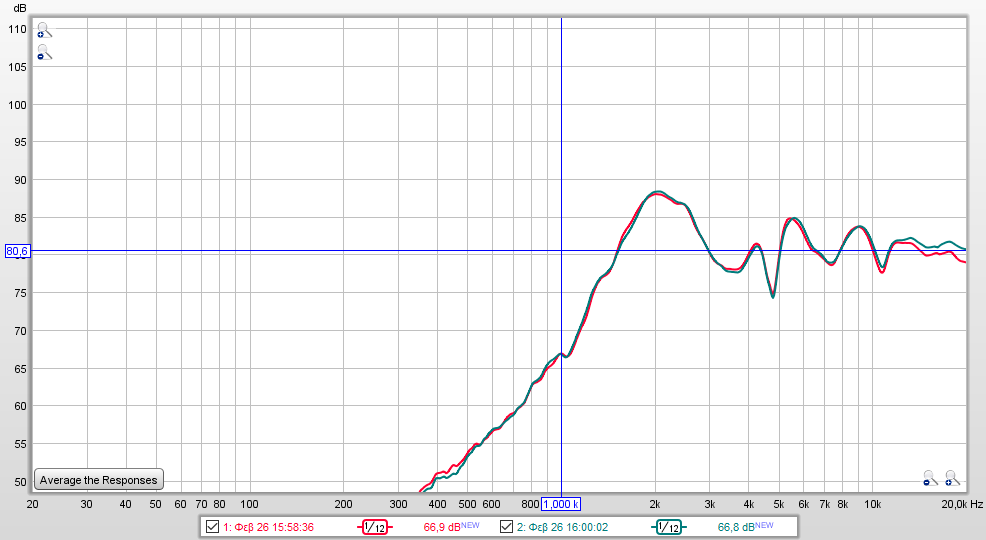986x540 pixels.
Task: Select the 80,6 dB cursor level label
Action: tap(17, 251)
